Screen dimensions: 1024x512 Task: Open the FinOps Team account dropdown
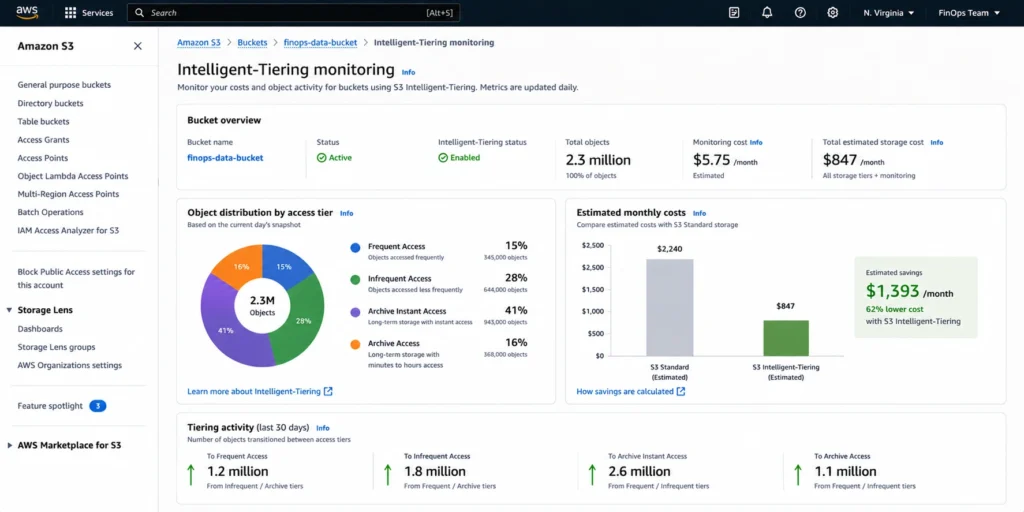pos(969,13)
